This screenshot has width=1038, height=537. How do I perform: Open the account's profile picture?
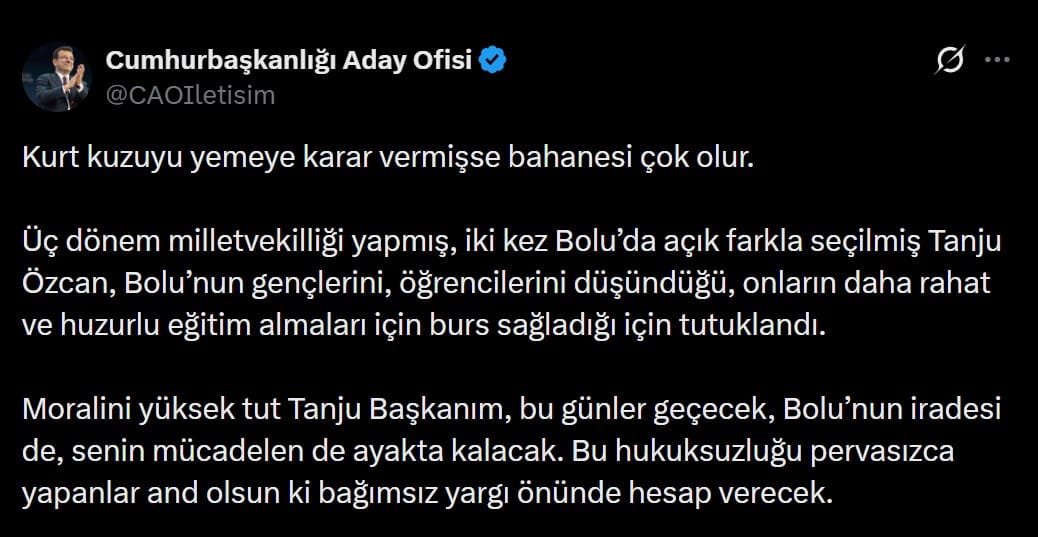tap(57, 77)
